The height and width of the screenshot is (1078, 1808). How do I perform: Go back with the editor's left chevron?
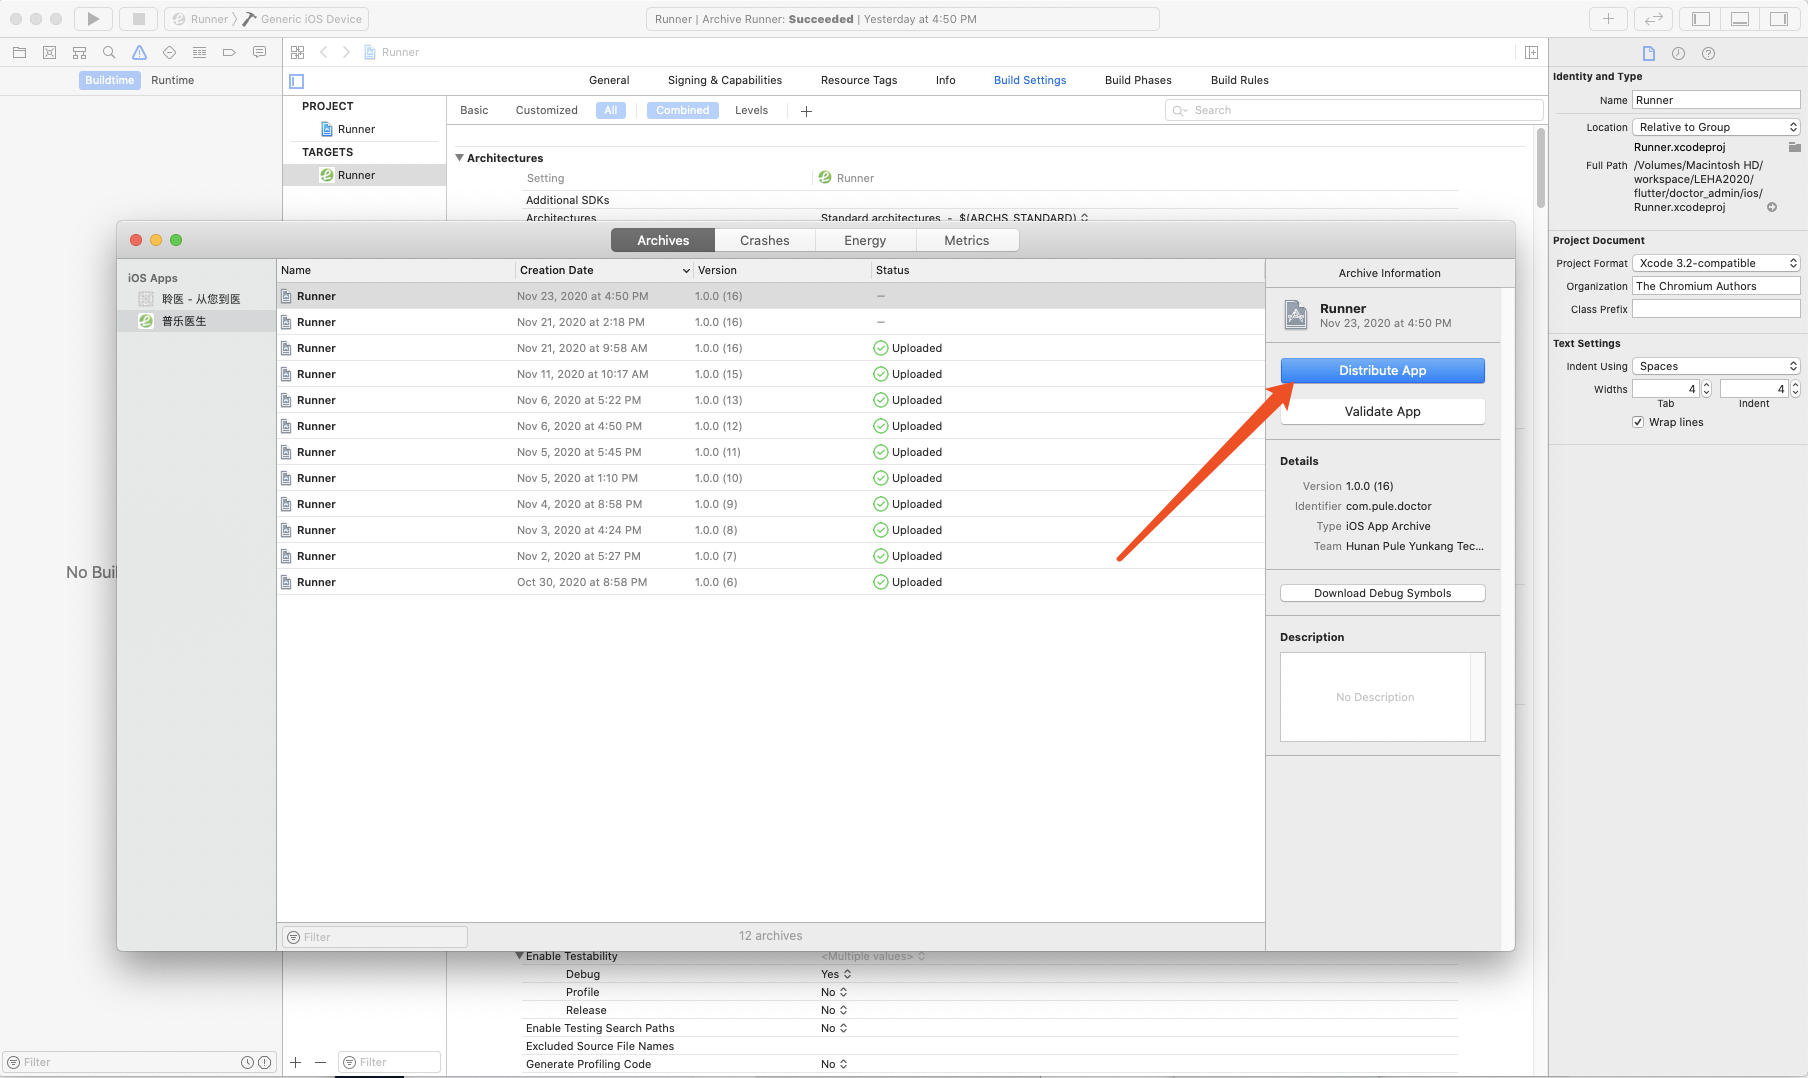tap(323, 52)
